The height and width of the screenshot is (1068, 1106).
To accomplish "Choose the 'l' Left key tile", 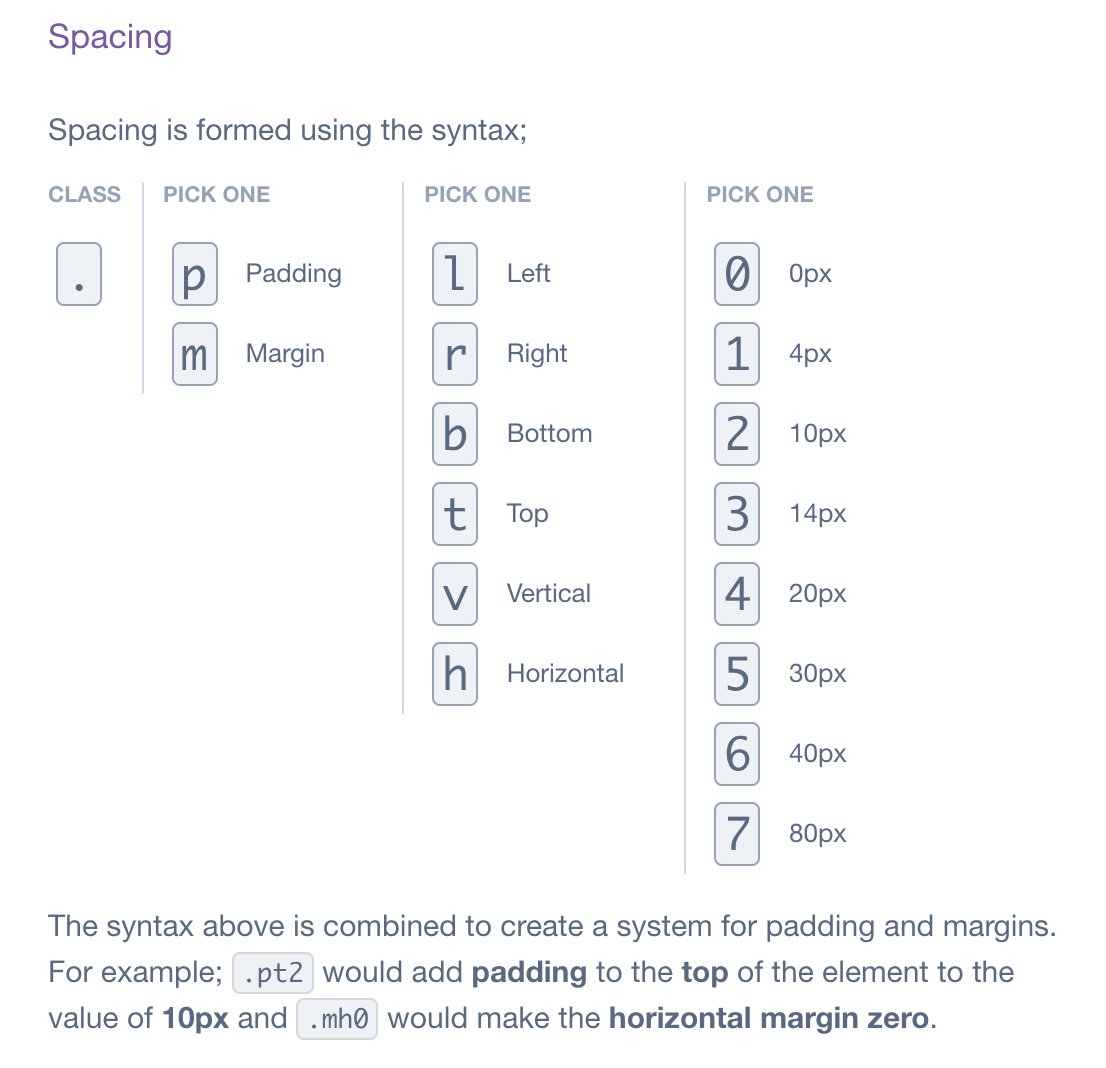I will (455, 274).
